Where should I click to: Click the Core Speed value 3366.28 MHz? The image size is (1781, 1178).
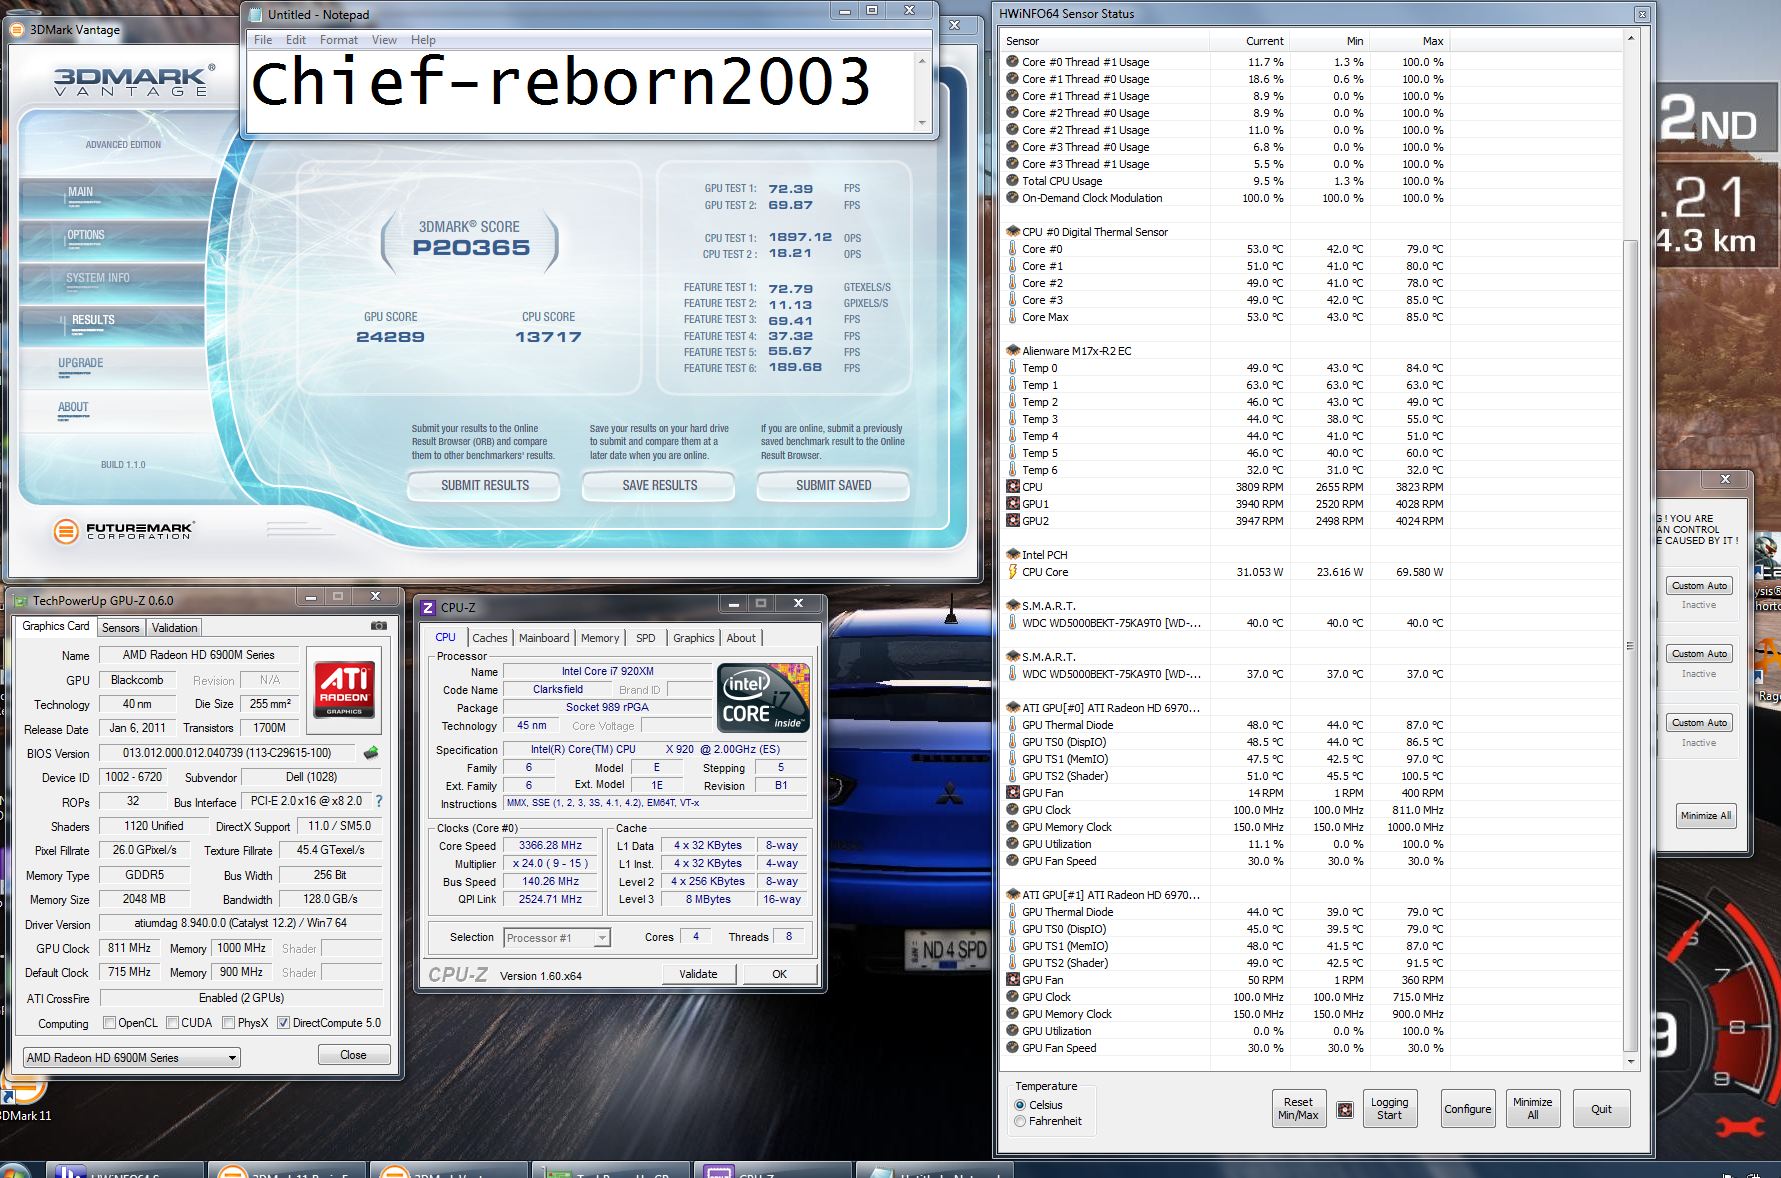pyautogui.click(x=550, y=845)
